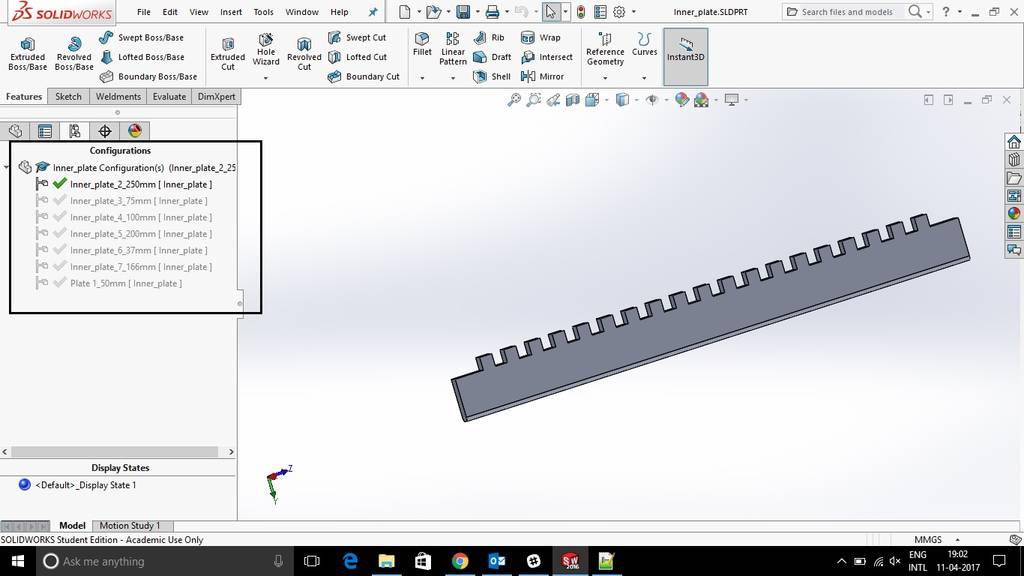The image size is (1024, 576).
Task: Expand the Reference Geometry dropdown arrow
Action: pos(605,78)
